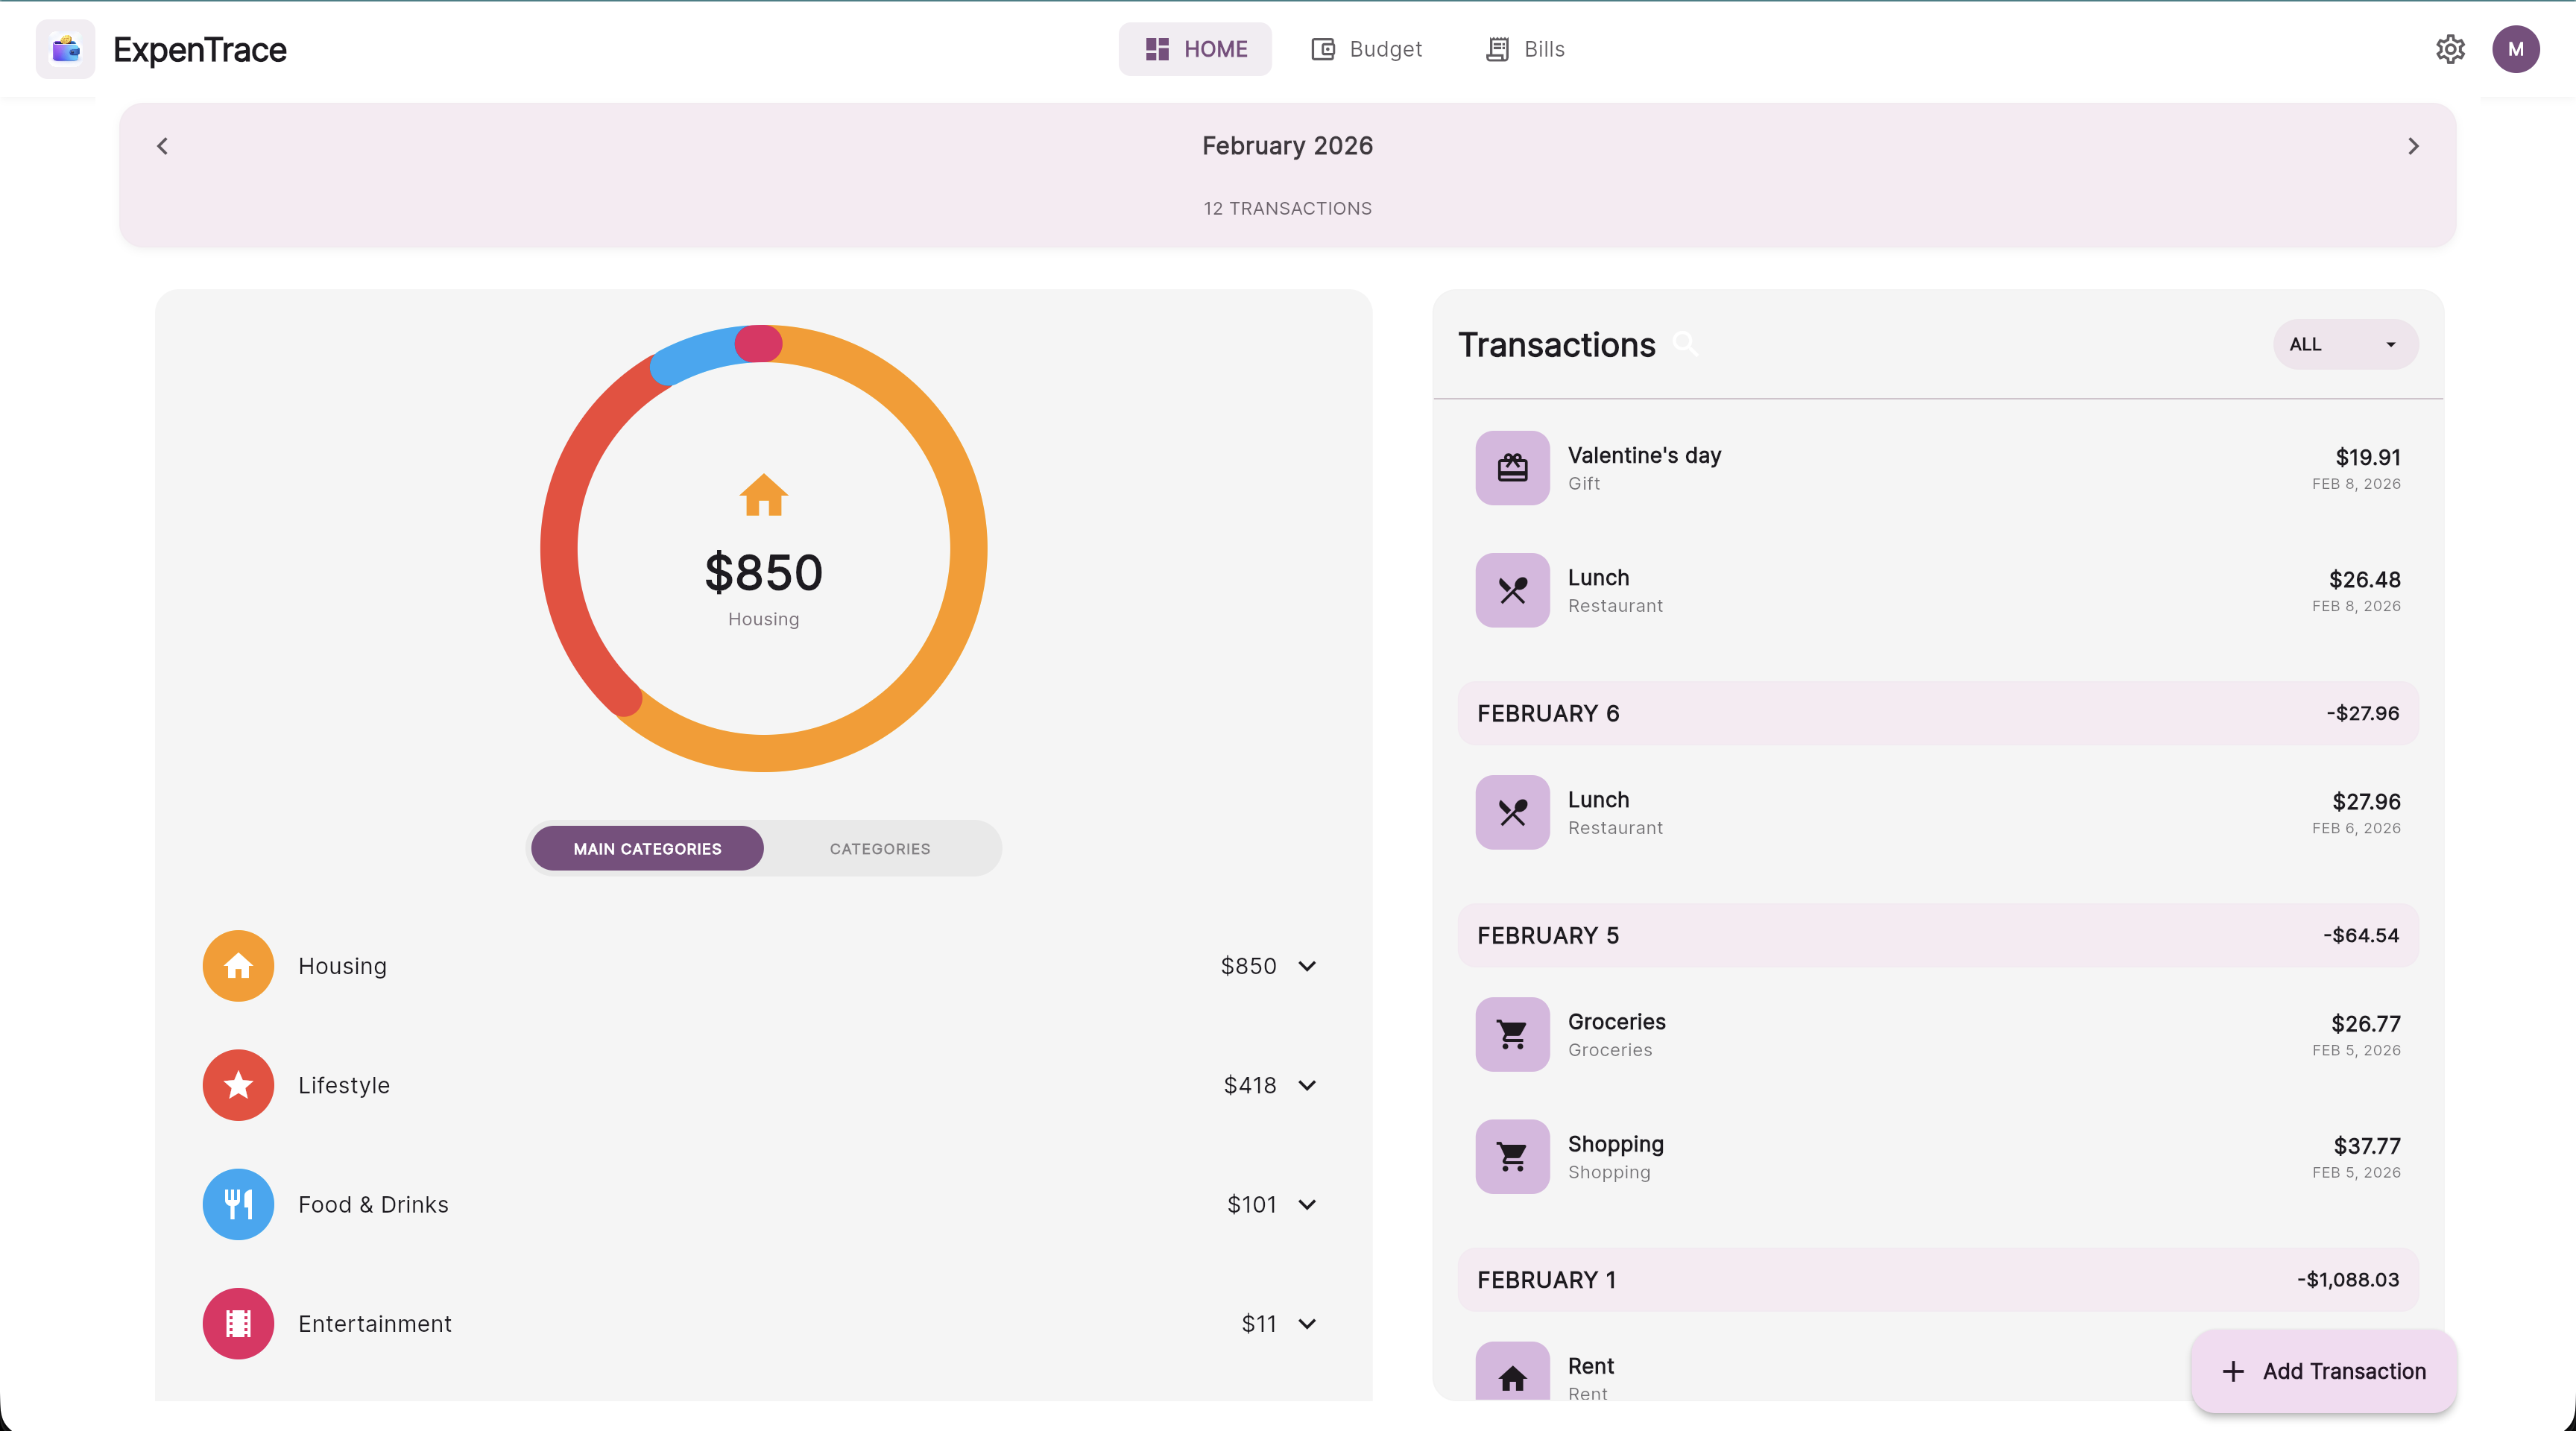
Task: Go to next month with the right arrow
Action: [2413, 146]
